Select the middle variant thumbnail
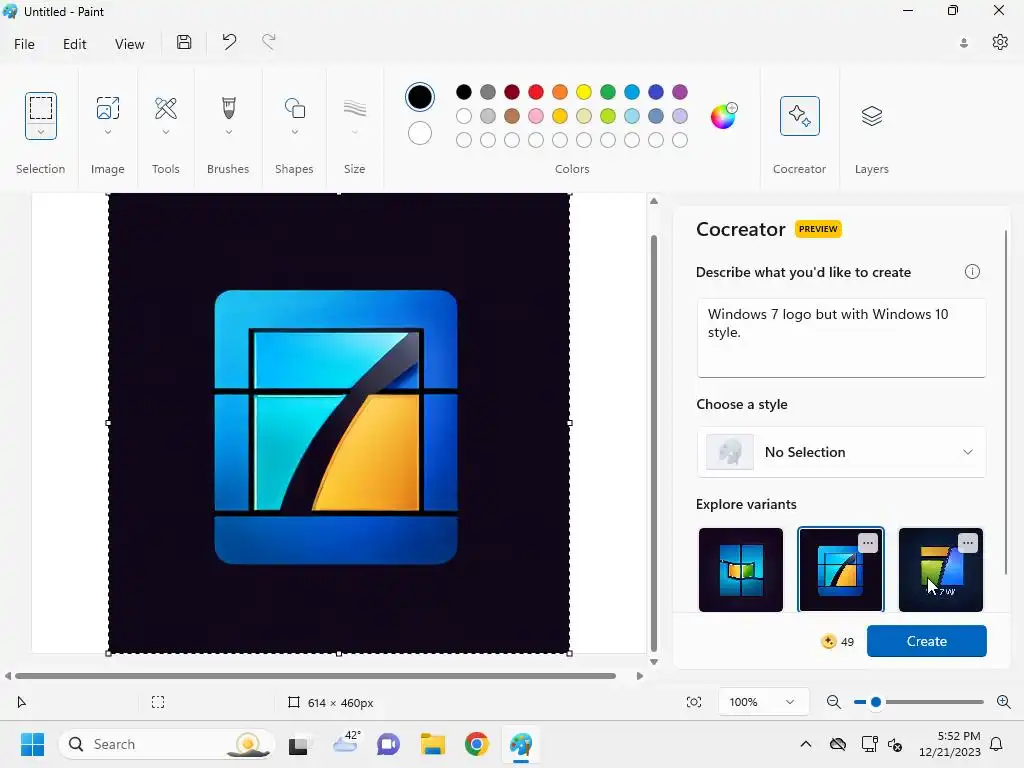The height and width of the screenshot is (768, 1024). [x=840, y=569]
